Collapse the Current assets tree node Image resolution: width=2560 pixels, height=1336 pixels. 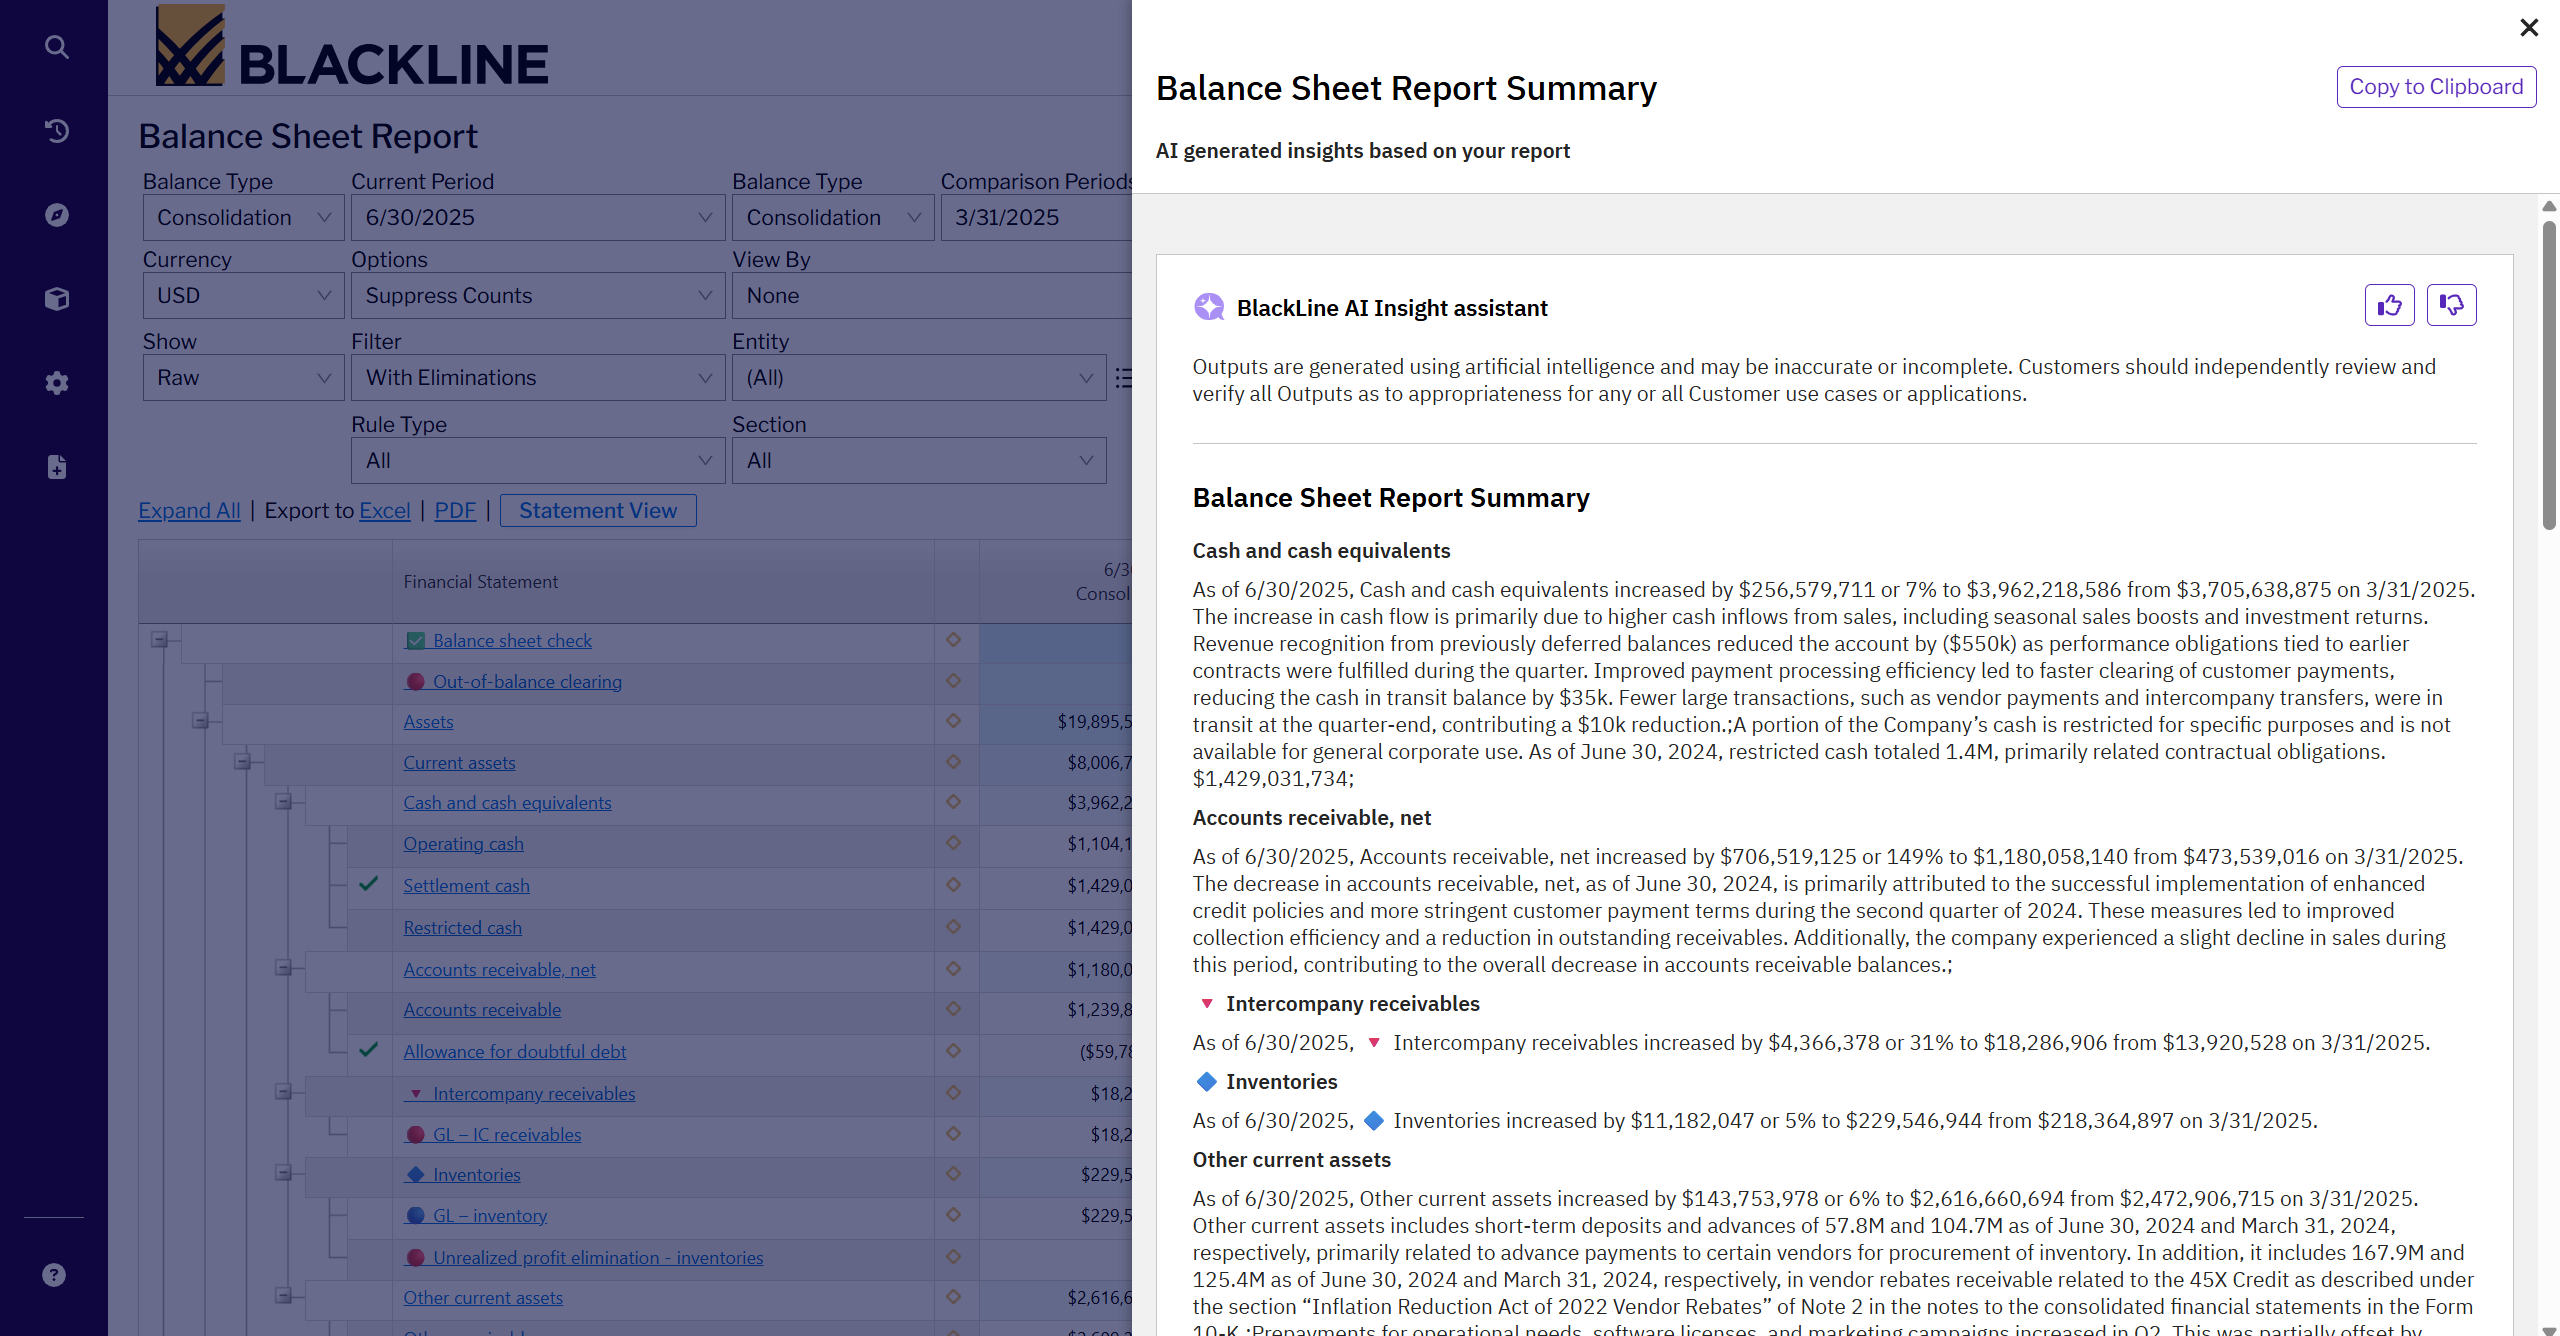point(242,761)
